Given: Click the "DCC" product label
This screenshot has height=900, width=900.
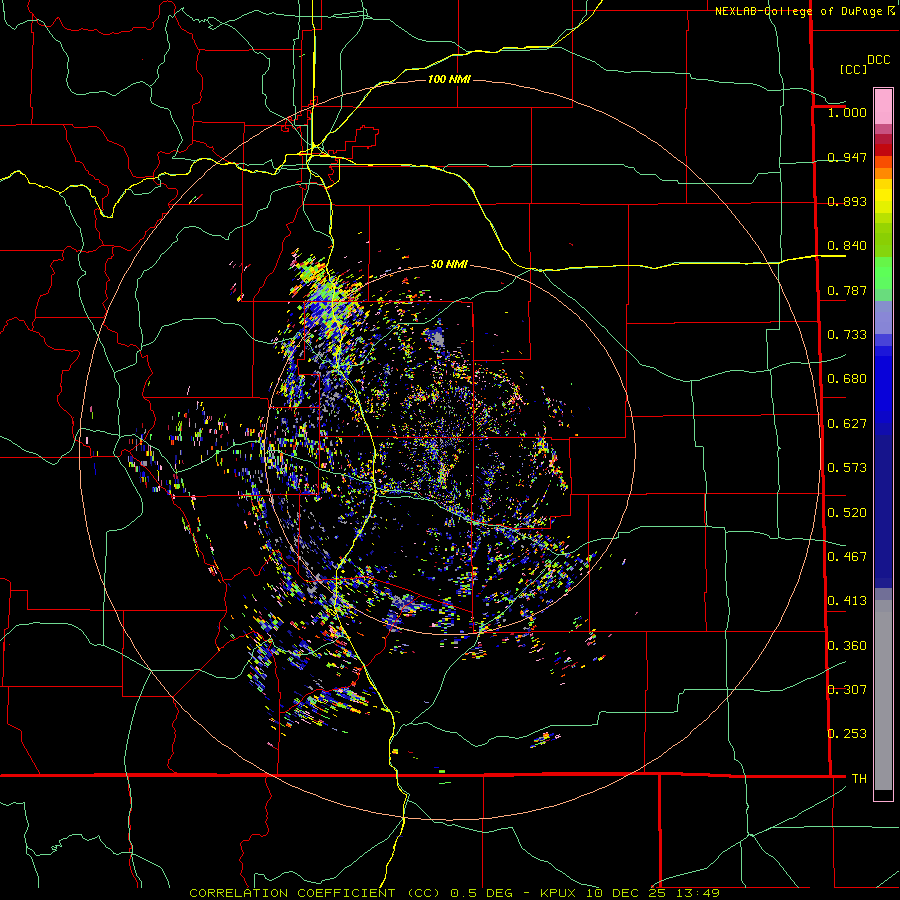Looking at the screenshot, I should pos(878,60).
